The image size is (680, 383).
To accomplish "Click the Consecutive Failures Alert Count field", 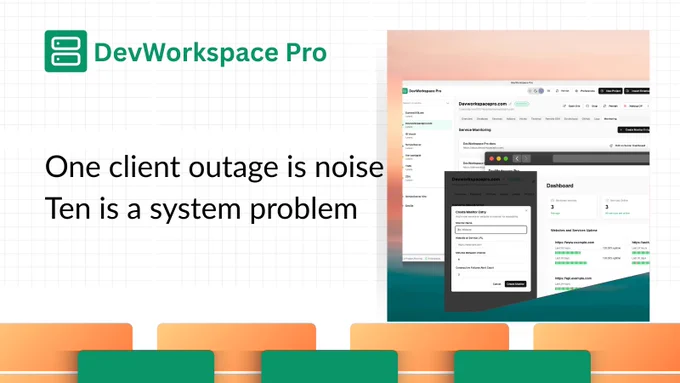I will [x=491, y=275].
